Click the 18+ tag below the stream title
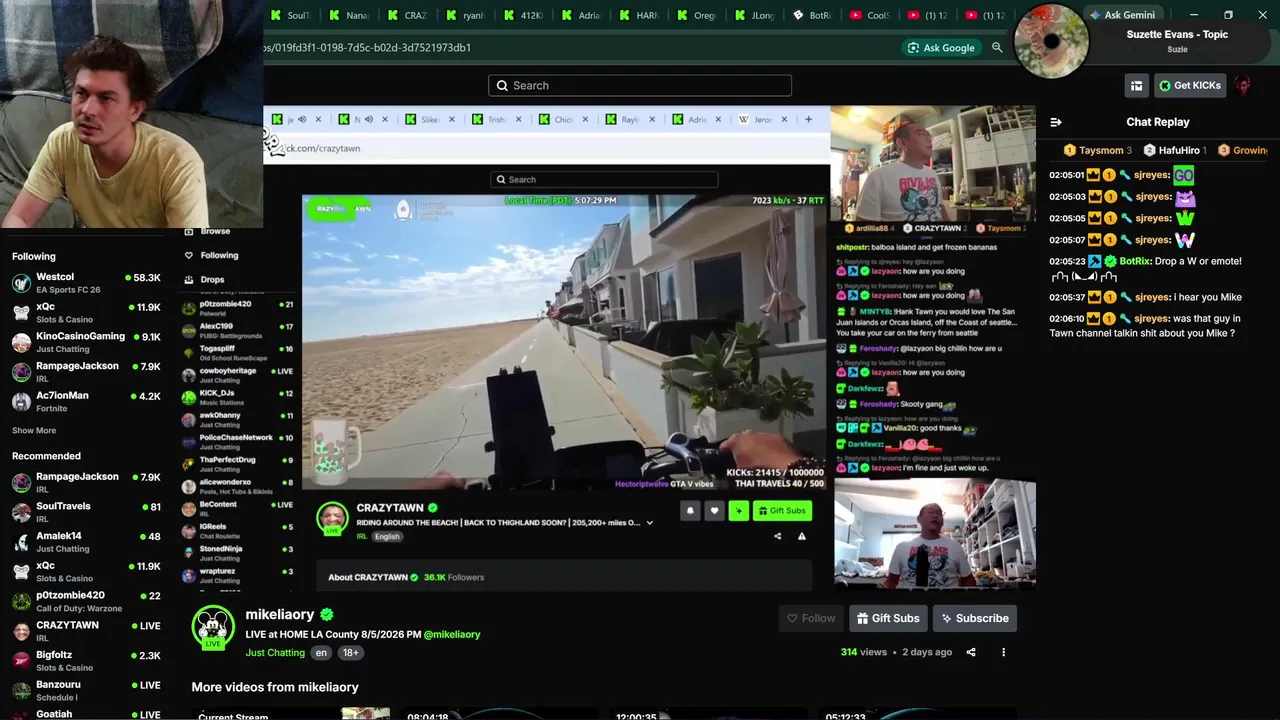Screen dimensions: 1280x720 click(350, 653)
